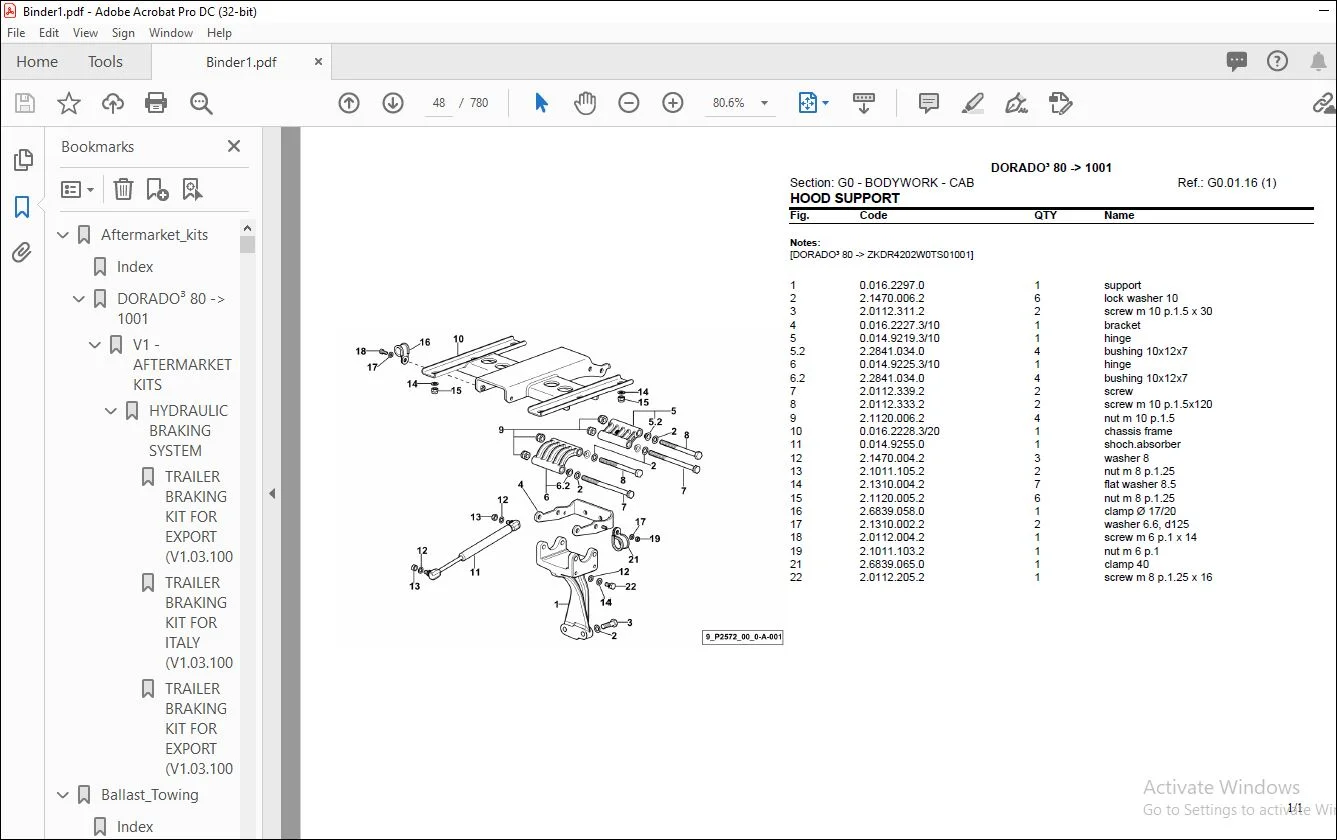
Task: Open the chat notifications icon
Action: click(x=1237, y=62)
